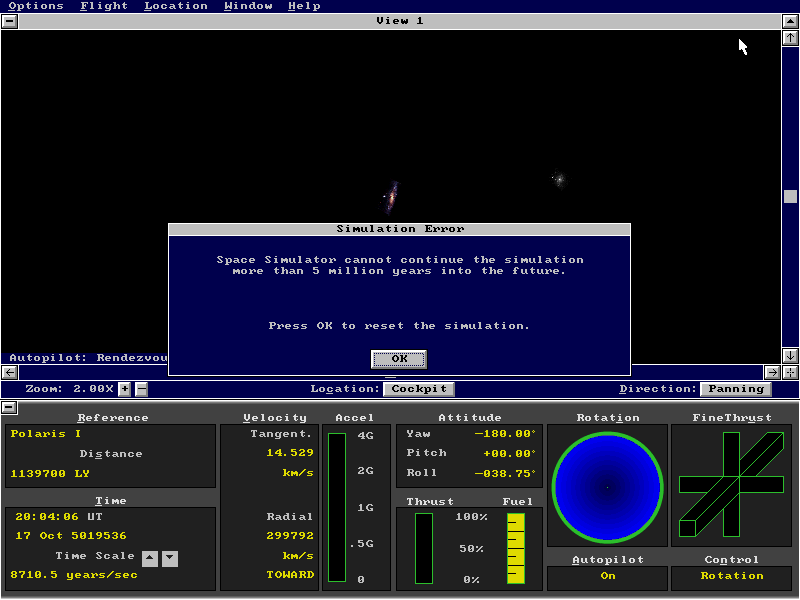Viewport: 800px width, 600px height.
Task: Click the Control panel heading
Action: [732, 560]
